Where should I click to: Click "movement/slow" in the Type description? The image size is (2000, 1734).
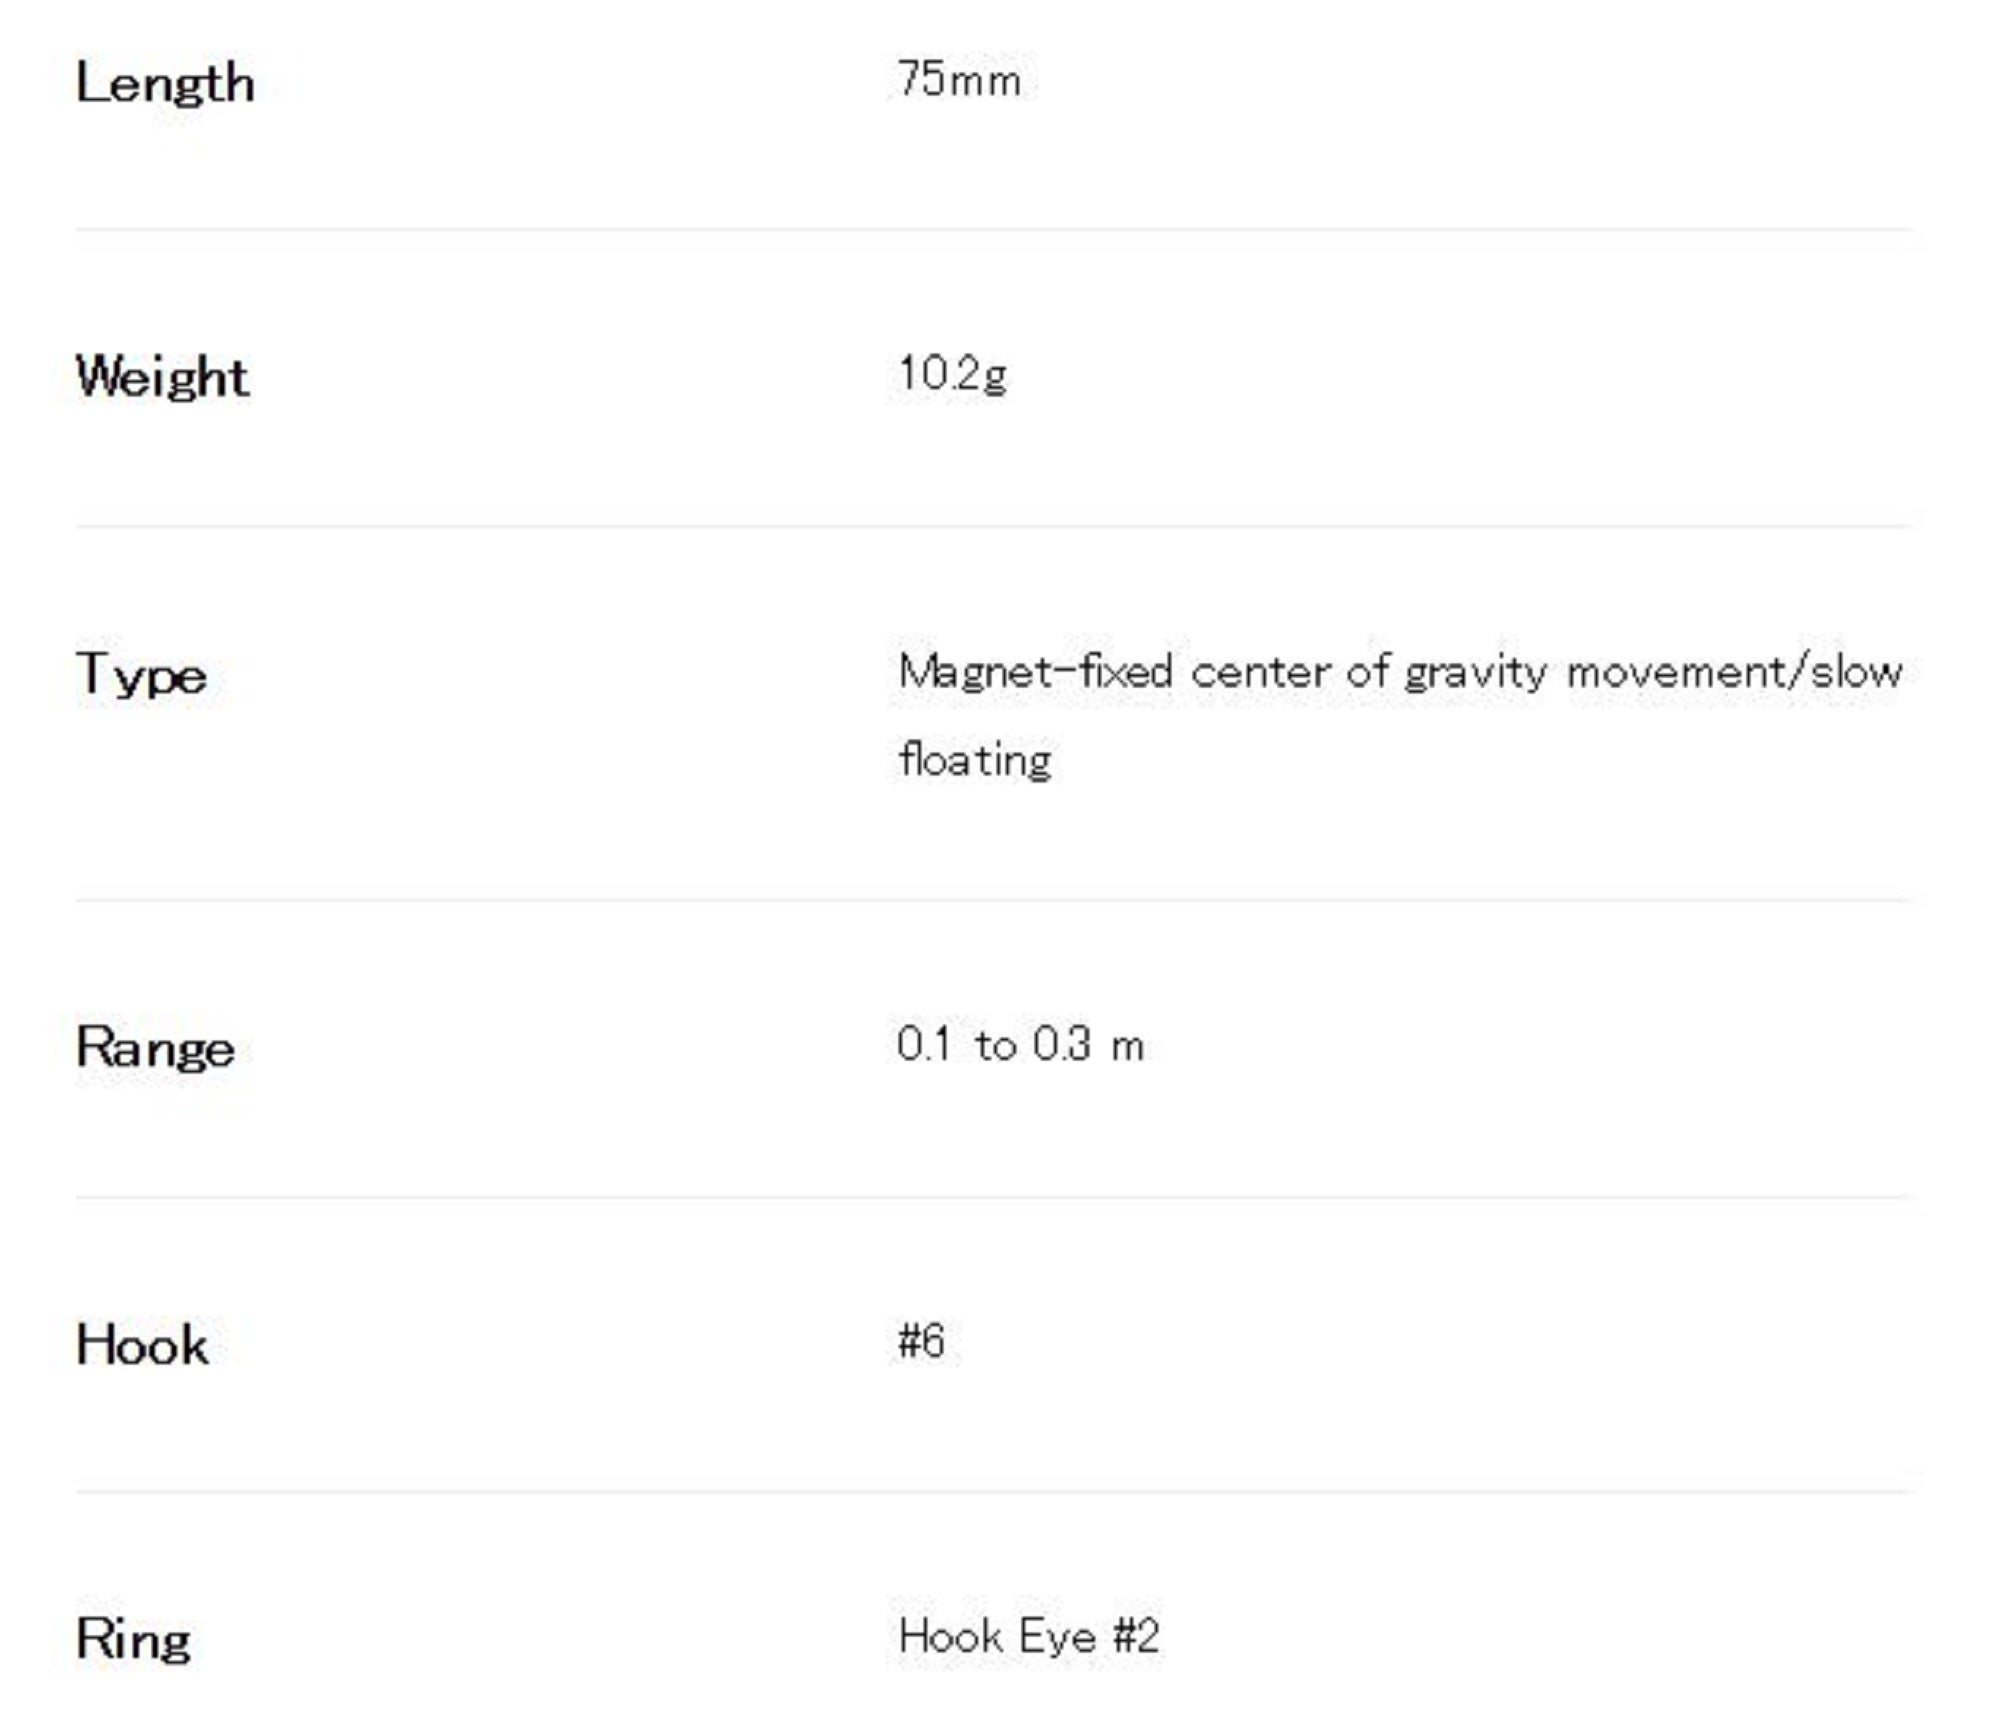(1734, 672)
